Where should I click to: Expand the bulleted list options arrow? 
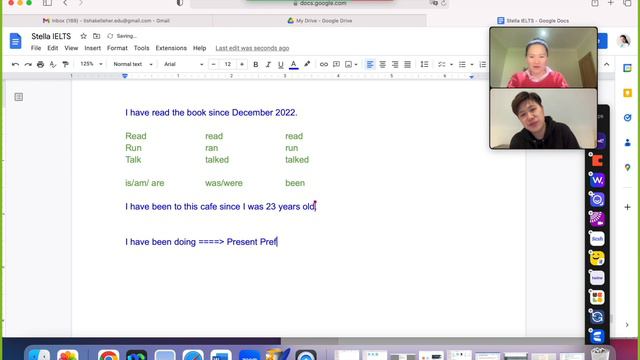472,64
